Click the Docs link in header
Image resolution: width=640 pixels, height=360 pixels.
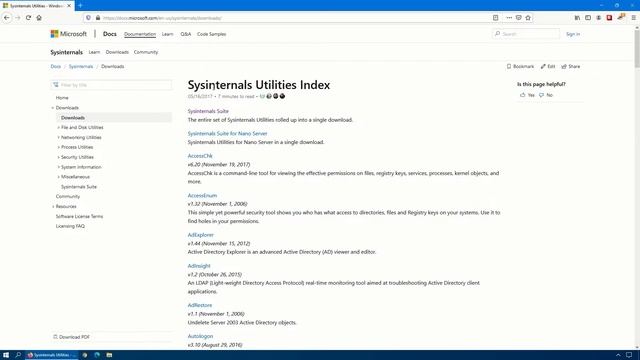point(109,34)
